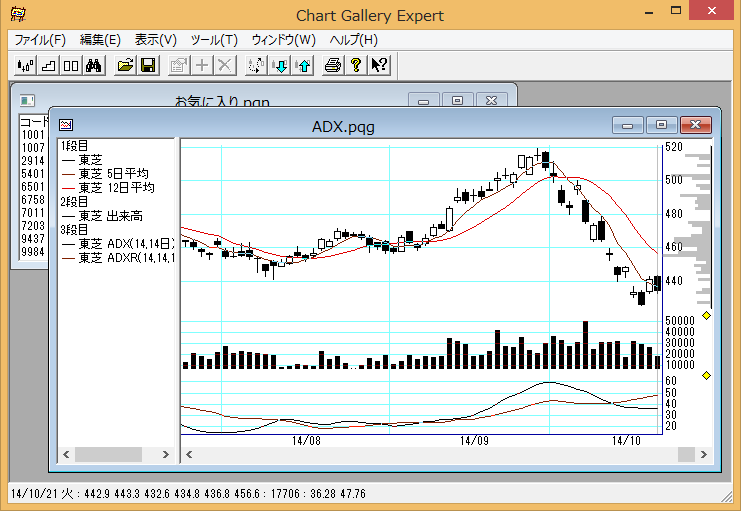741x511 pixels.
Task: Open the ファイル(F) menu
Action: 40,40
